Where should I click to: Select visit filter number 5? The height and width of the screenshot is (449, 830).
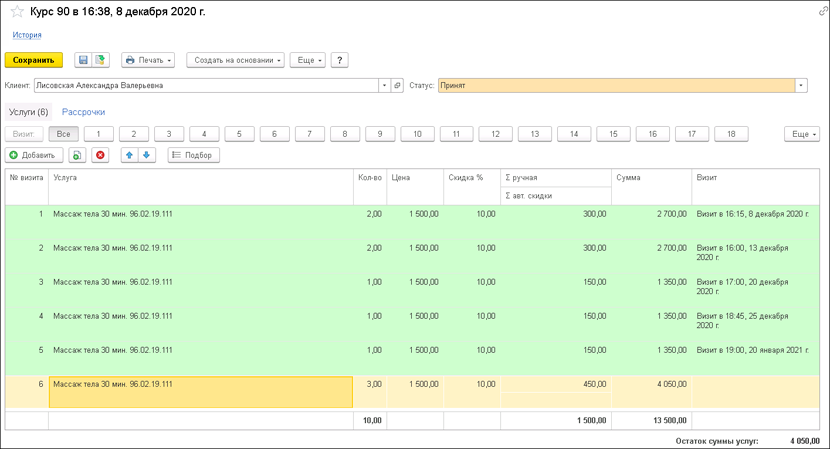239,134
